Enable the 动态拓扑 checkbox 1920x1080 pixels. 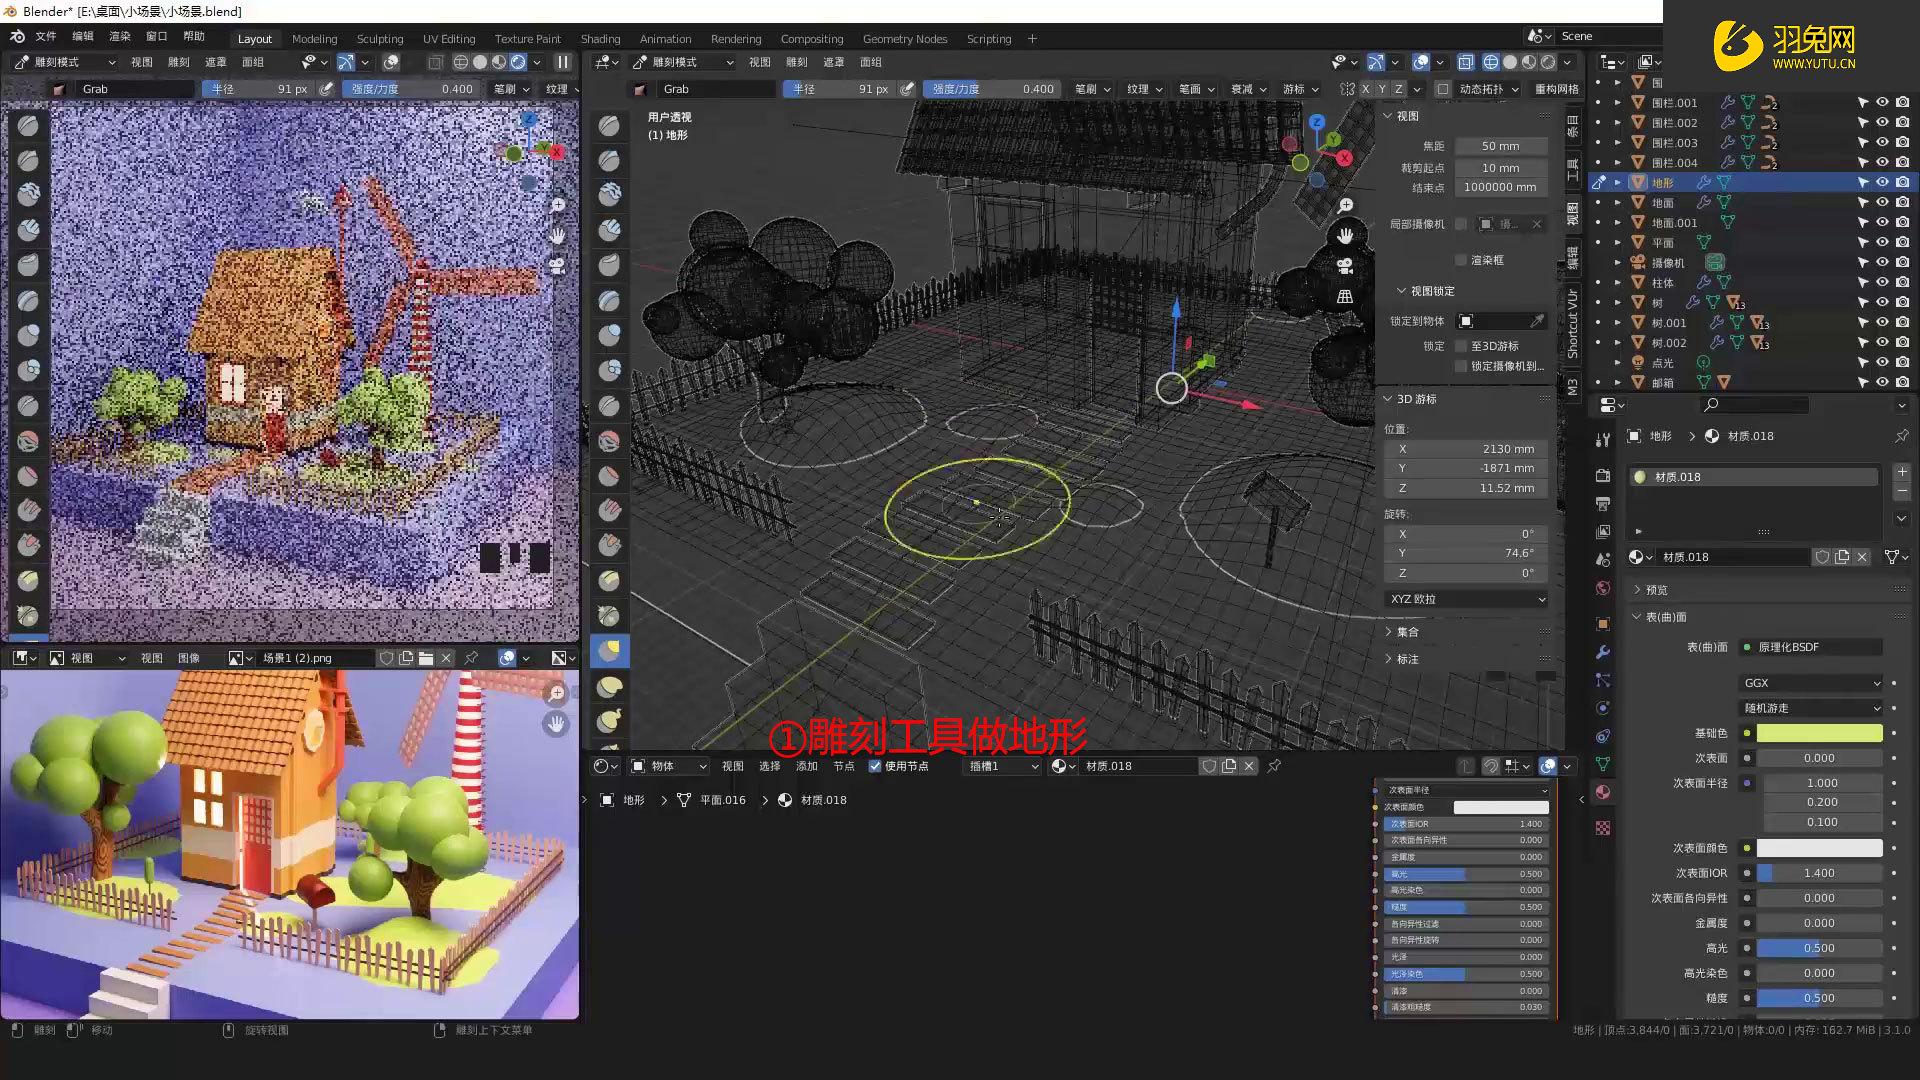tap(1443, 89)
